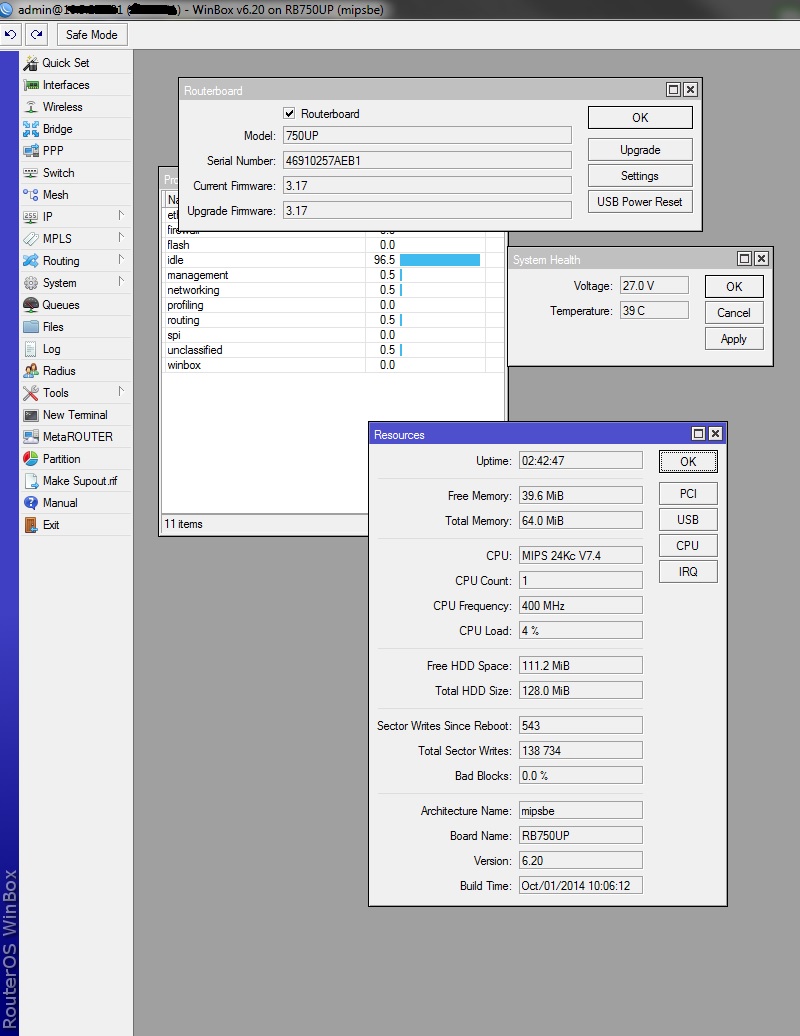The height and width of the screenshot is (1036, 800).
Task: Open Quick Set icon in sidebar
Action: 31,63
